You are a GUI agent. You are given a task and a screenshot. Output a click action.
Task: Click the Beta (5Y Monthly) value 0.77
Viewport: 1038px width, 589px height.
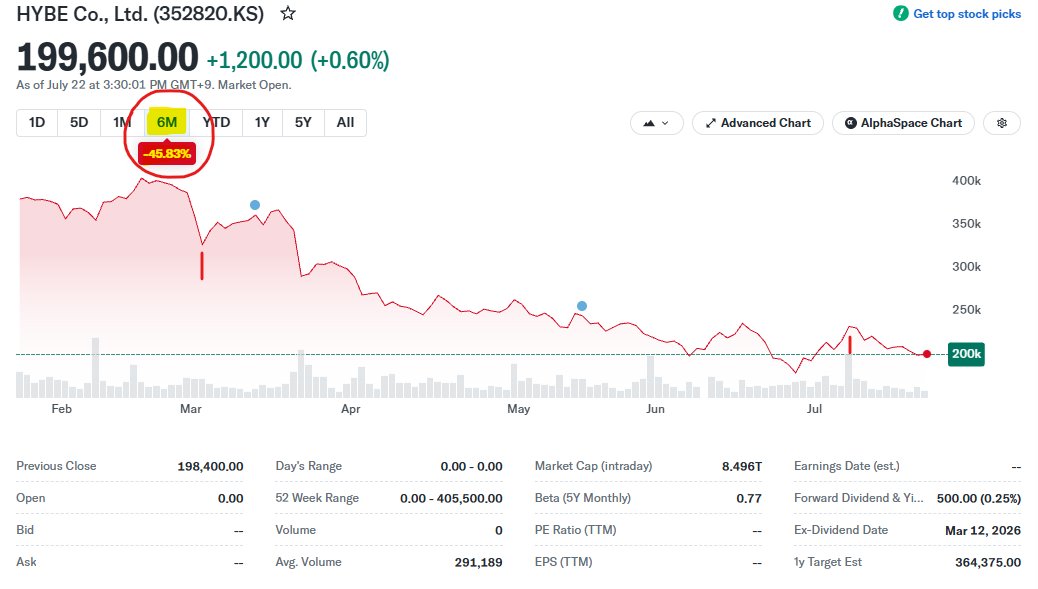coord(749,498)
